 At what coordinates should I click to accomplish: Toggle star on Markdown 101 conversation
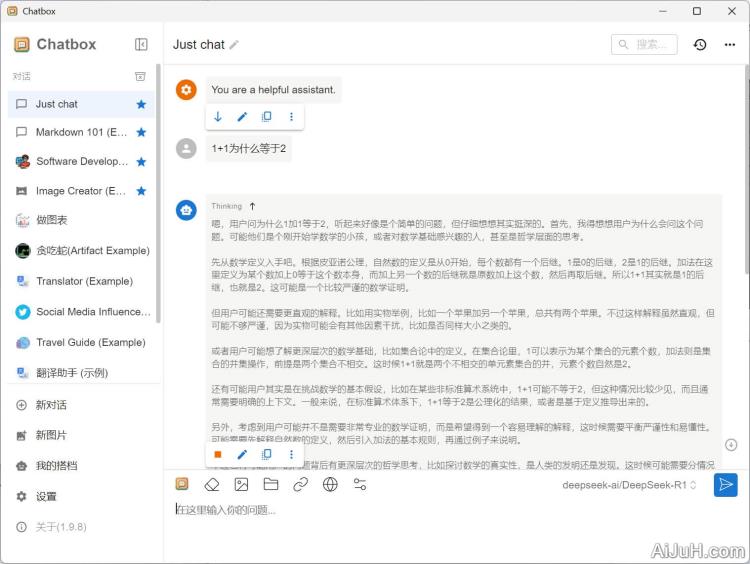click(x=141, y=132)
